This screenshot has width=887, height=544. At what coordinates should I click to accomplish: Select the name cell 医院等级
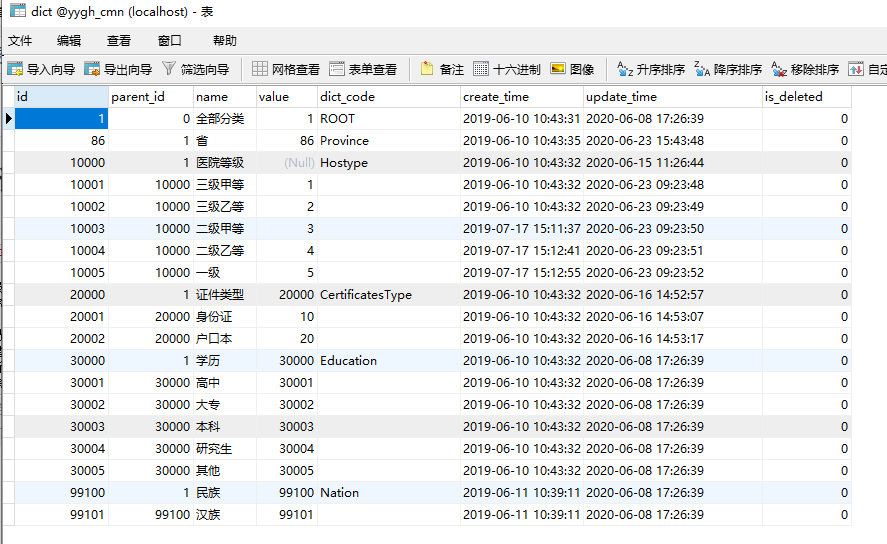coord(225,163)
